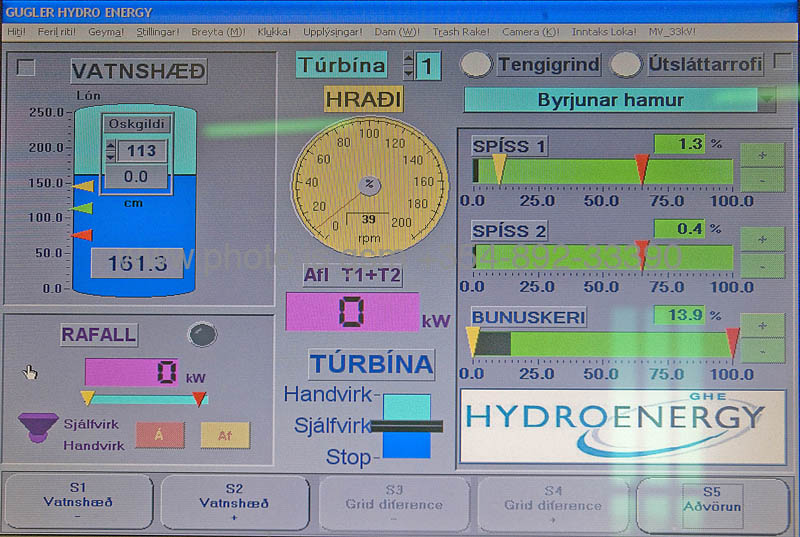Increase SPÍSS 2 with plus button

pos(762,239)
